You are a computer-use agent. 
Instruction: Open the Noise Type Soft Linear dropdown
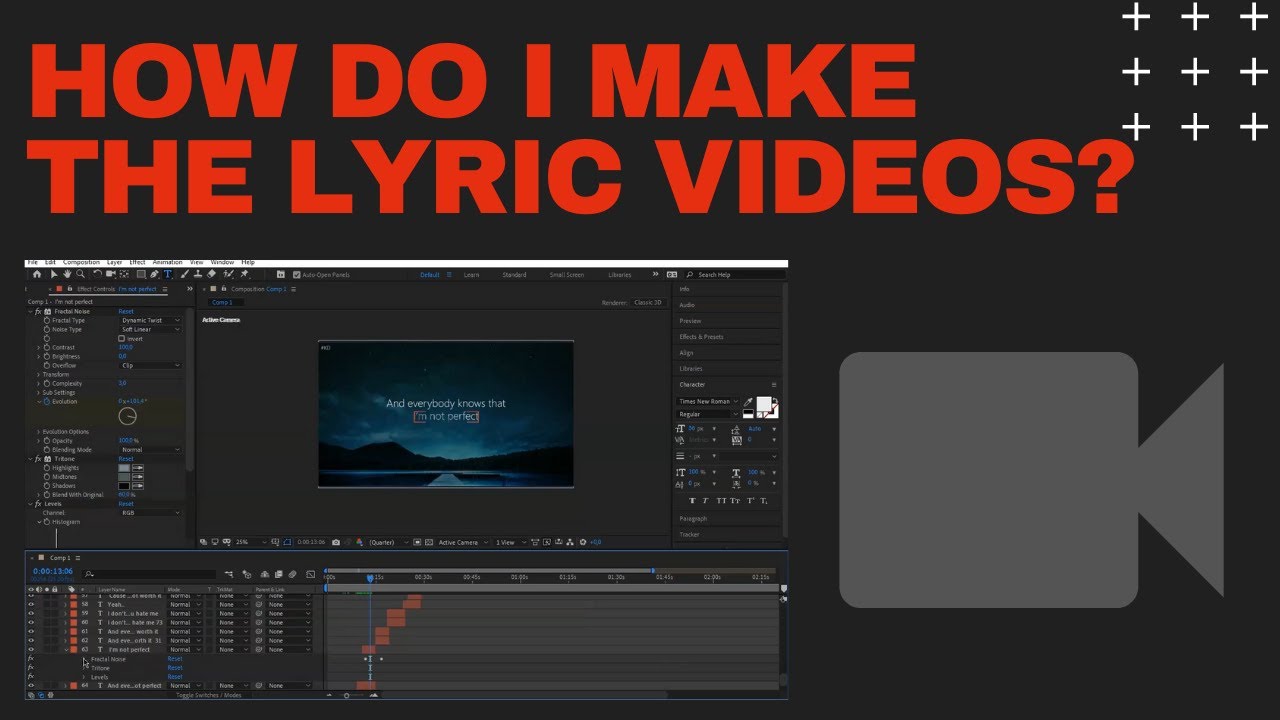coord(151,329)
